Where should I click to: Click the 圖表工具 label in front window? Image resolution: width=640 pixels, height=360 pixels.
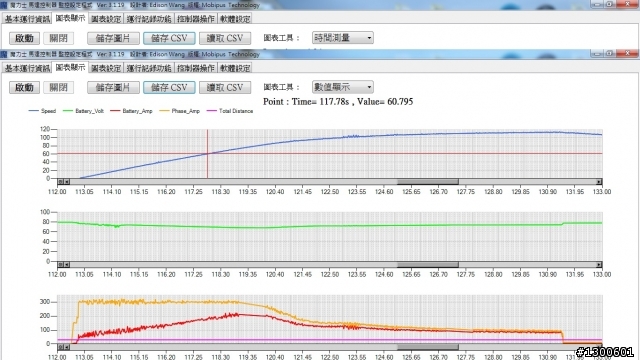[282, 87]
